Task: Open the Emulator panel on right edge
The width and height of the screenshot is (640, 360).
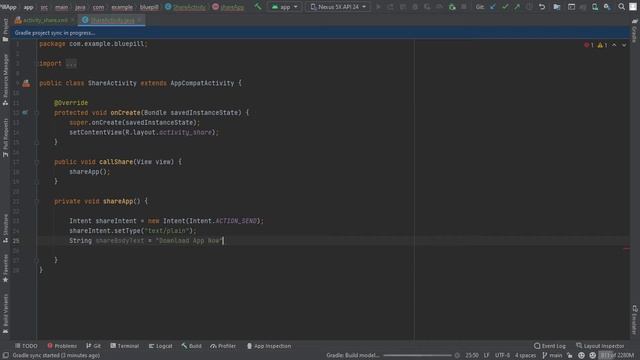Action: pos(634,319)
